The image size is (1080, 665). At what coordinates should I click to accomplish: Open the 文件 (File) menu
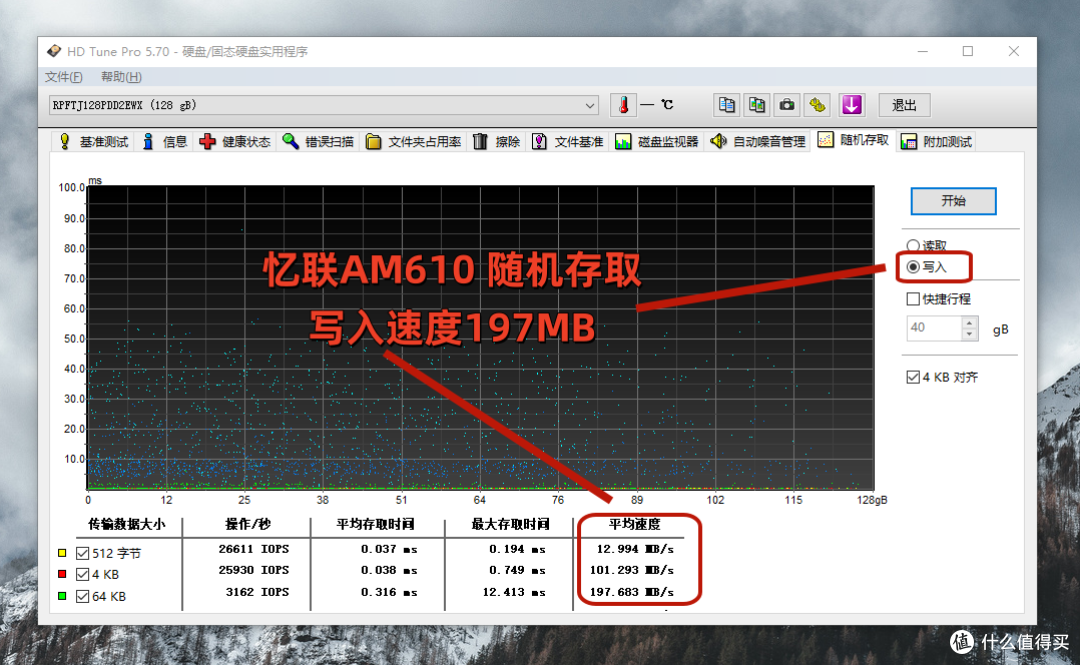[62, 77]
